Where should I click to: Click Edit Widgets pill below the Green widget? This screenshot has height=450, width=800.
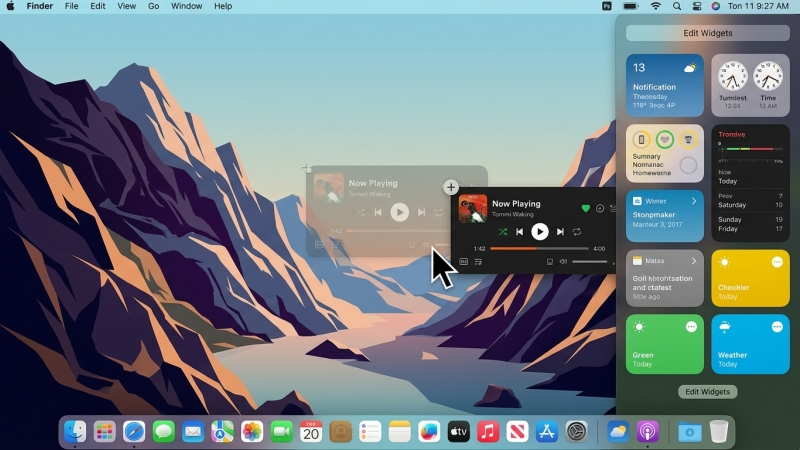(x=708, y=392)
